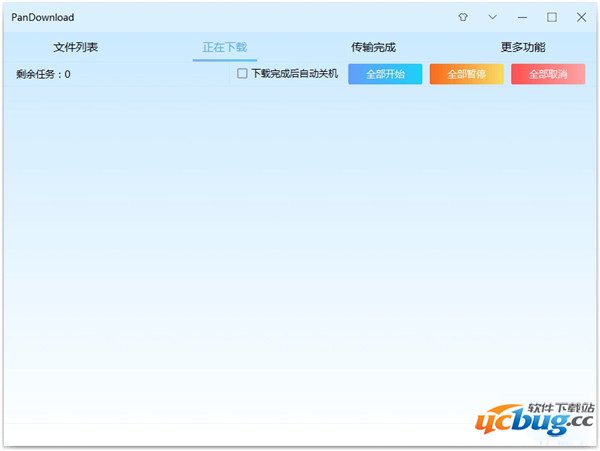Switch to the 文件列表 tab
Image resolution: width=600 pixels, height=451 pixels.
tap(76, 47)
